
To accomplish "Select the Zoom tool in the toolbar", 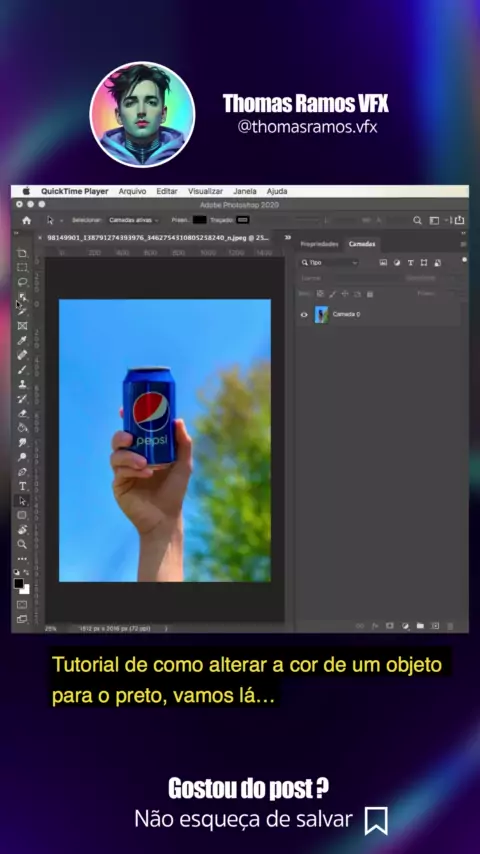I will [x=22, y=544].
